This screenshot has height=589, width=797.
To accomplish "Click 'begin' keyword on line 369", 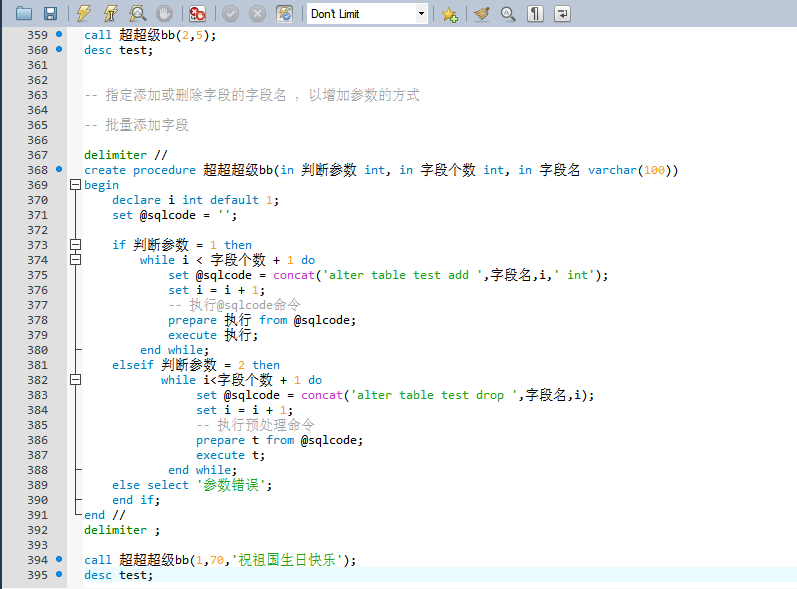I will 101,185.
